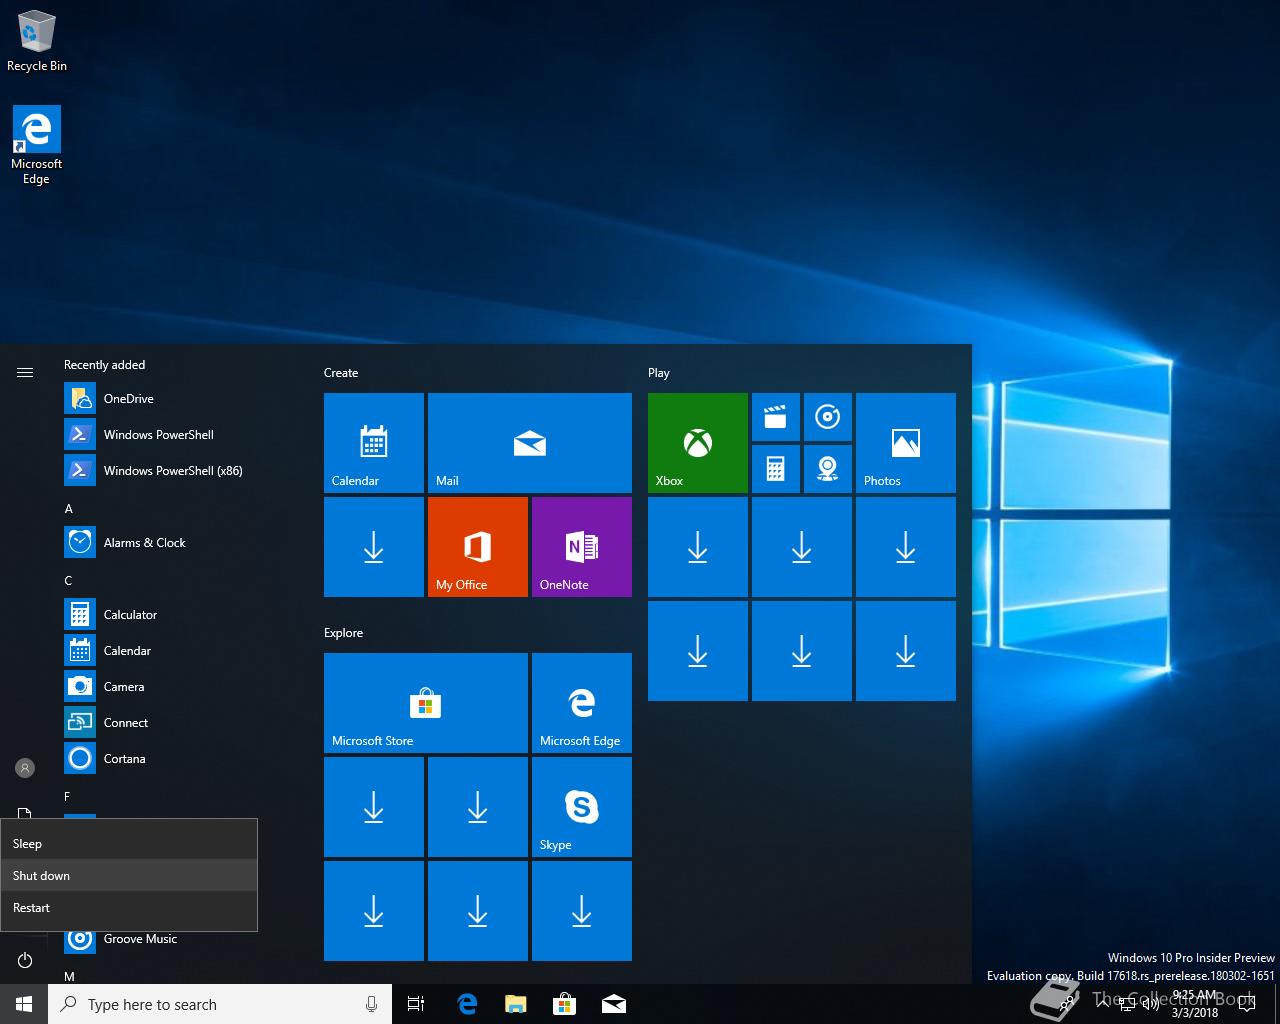Open the Skype tile

pos(582,807)
